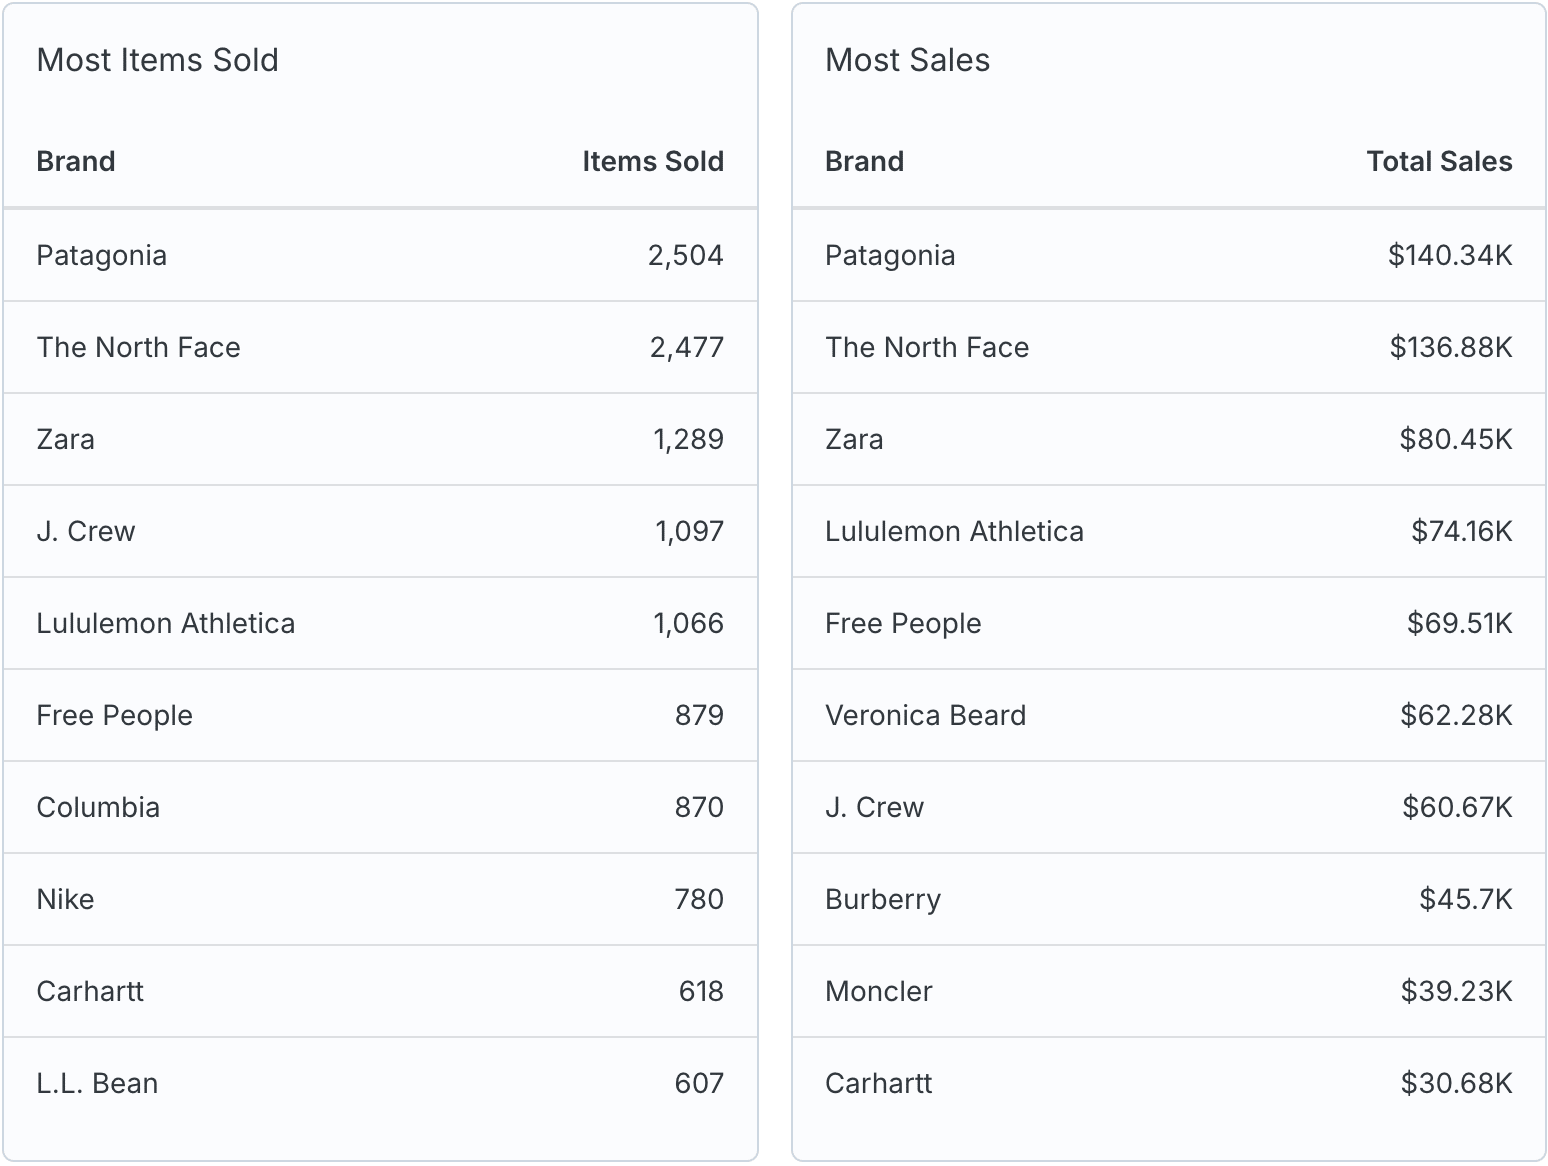Select J. Crew row showing 1,097 items
This screenshot has width=1548, height=1166.
(380, 531)
